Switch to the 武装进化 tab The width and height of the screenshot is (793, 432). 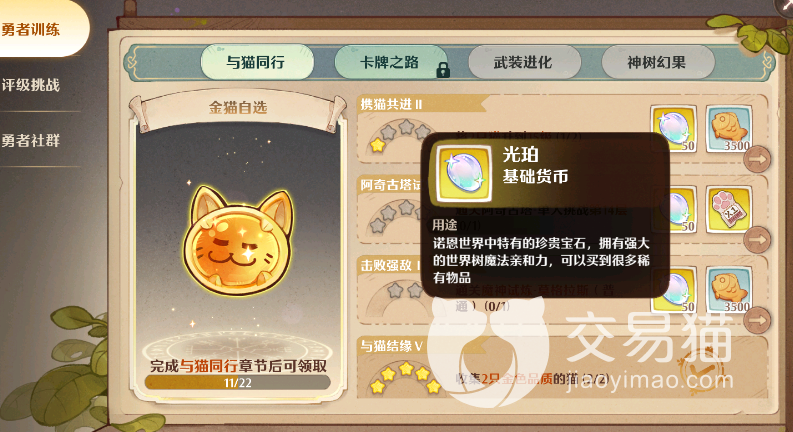point(523,62)
